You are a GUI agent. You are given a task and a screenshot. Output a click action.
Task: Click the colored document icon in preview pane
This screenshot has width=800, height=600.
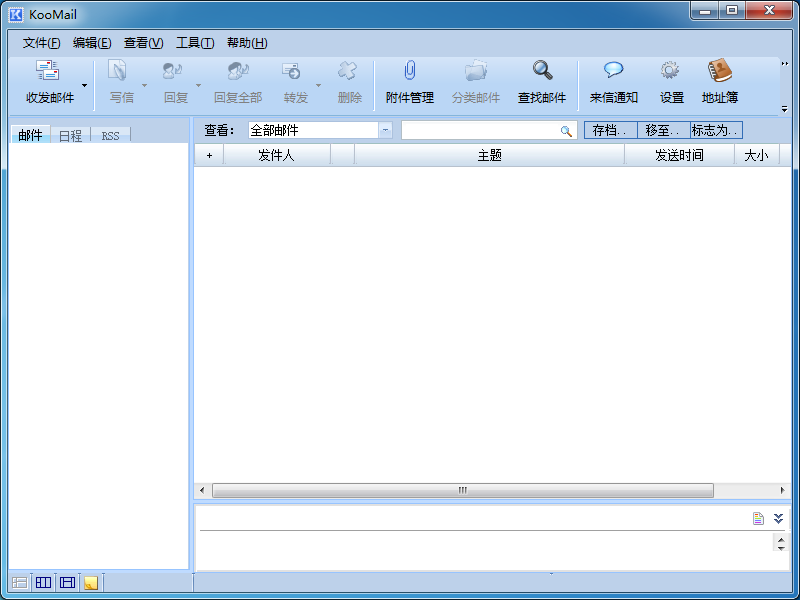click(x=759, y=518)
